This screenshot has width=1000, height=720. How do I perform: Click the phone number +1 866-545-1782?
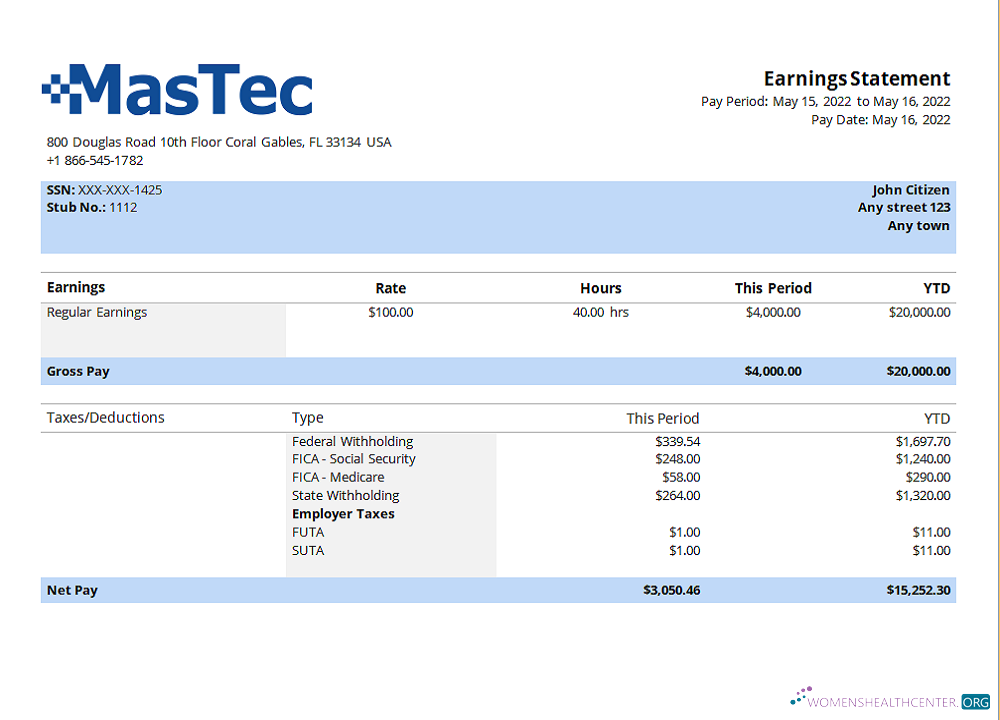(x=94, y=160)
